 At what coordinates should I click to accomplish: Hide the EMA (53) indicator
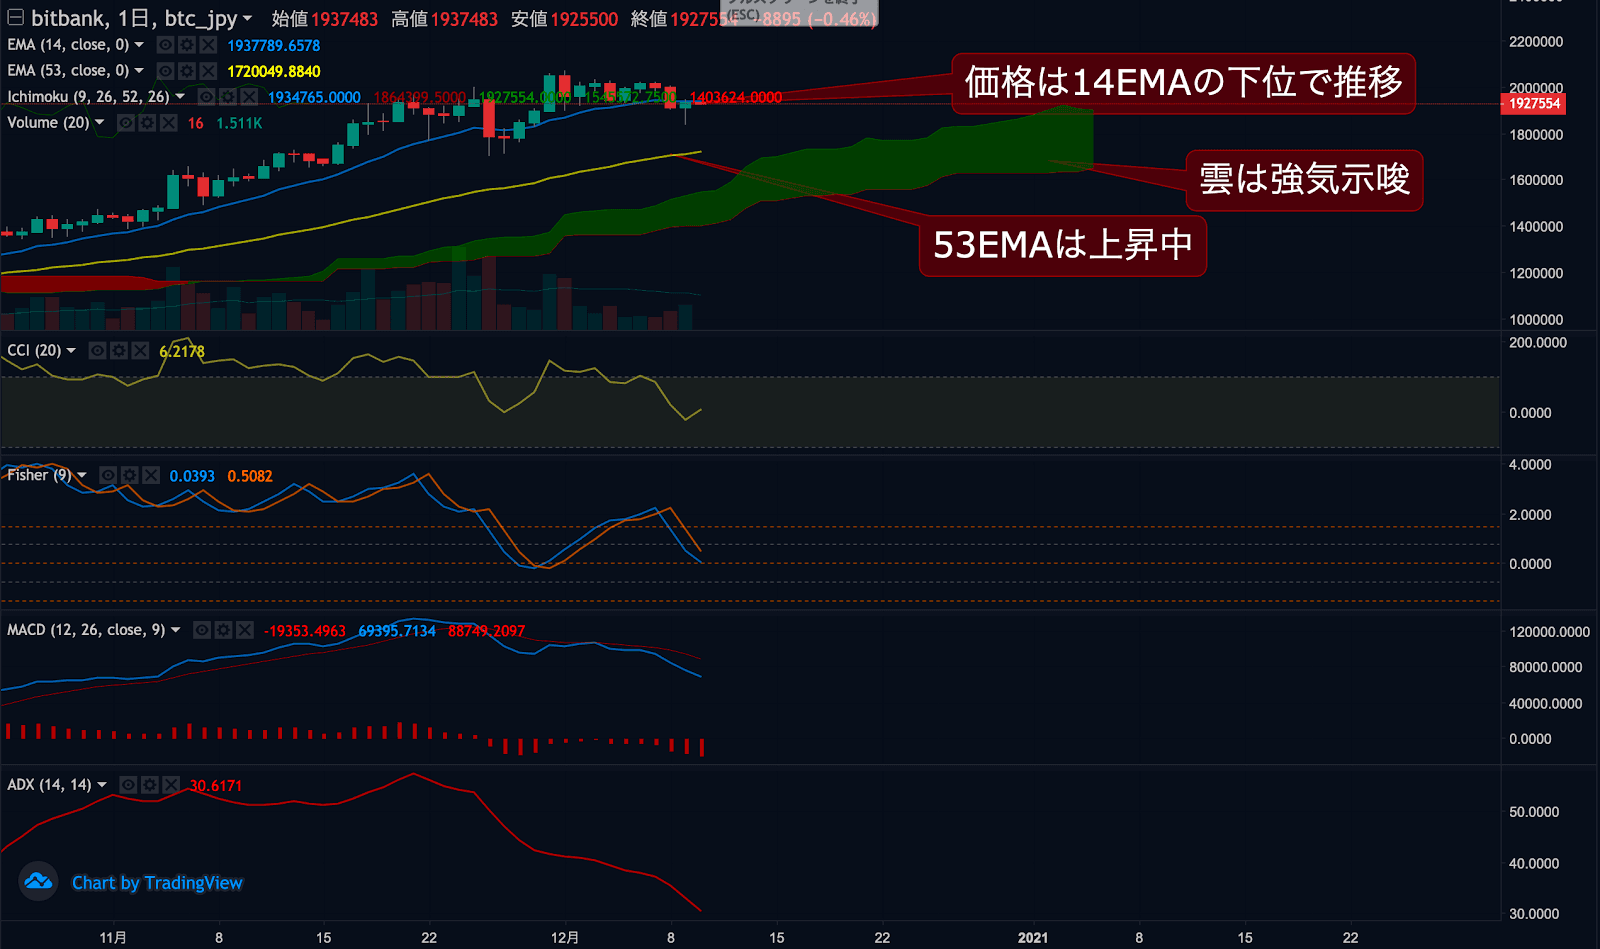(166, 70)
